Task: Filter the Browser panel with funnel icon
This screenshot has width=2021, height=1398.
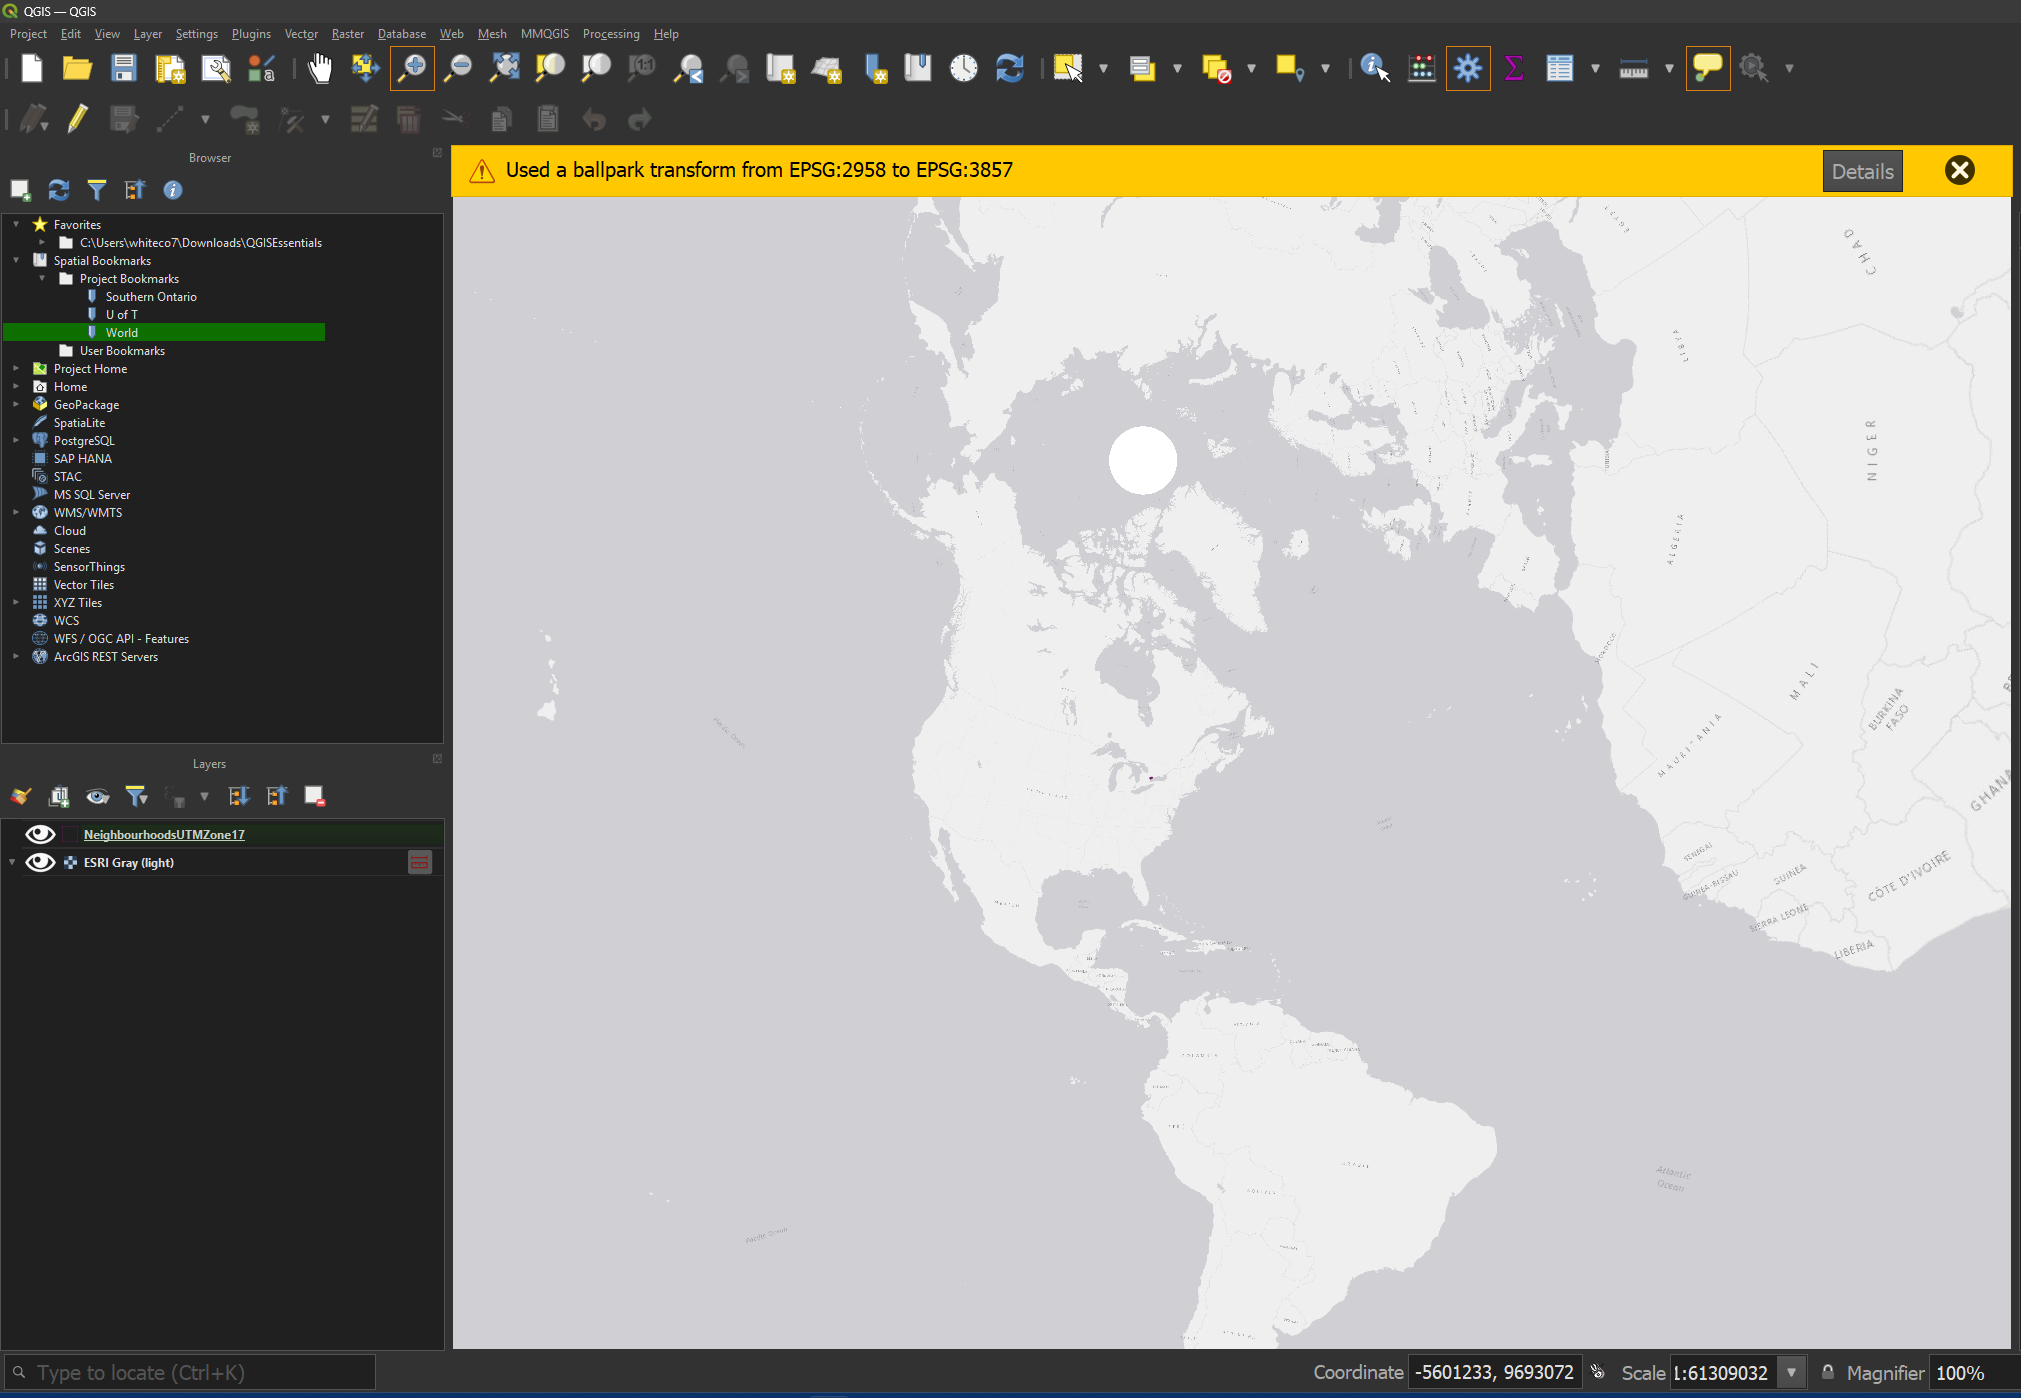Action: [x=97, y=190]
